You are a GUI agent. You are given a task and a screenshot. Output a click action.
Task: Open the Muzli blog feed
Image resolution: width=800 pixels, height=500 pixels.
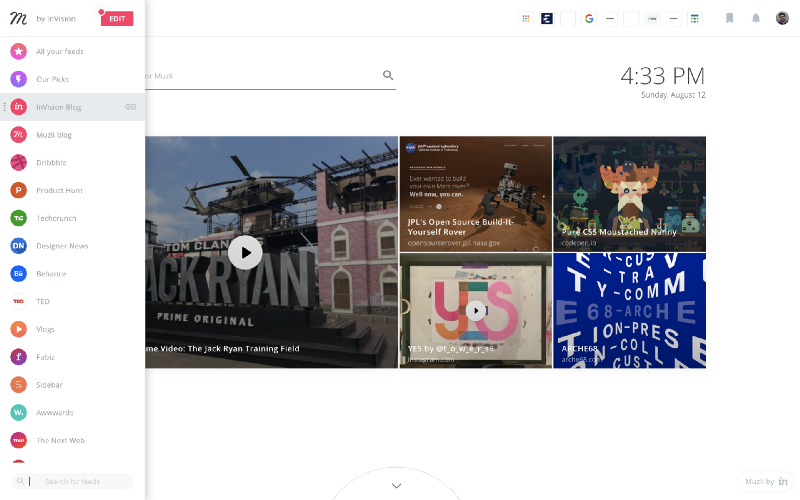point(72,135)
